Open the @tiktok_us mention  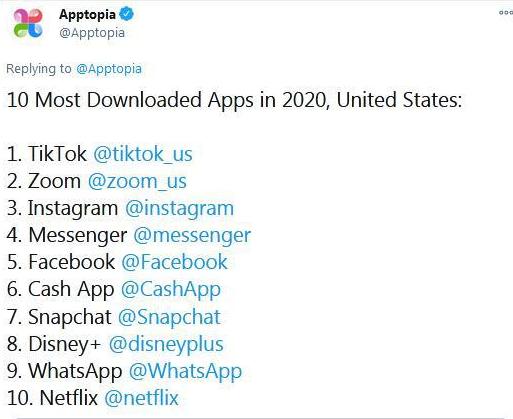[143, 154]
